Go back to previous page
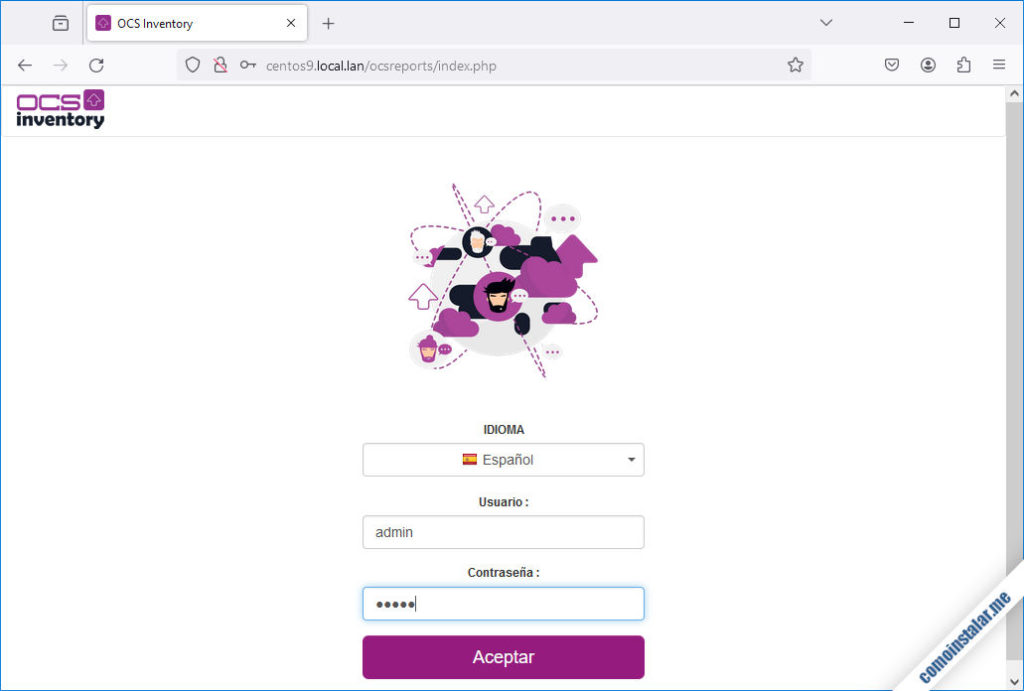The image size is (1024, 691). click(x=25, y=65)
